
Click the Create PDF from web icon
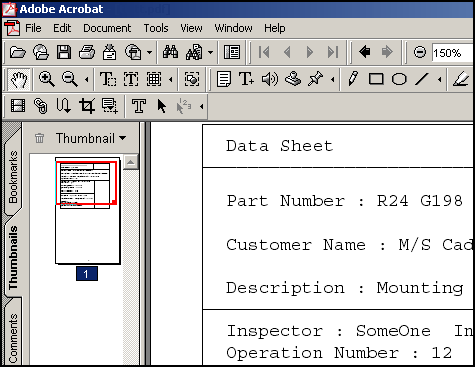click(x=133, y=52)
